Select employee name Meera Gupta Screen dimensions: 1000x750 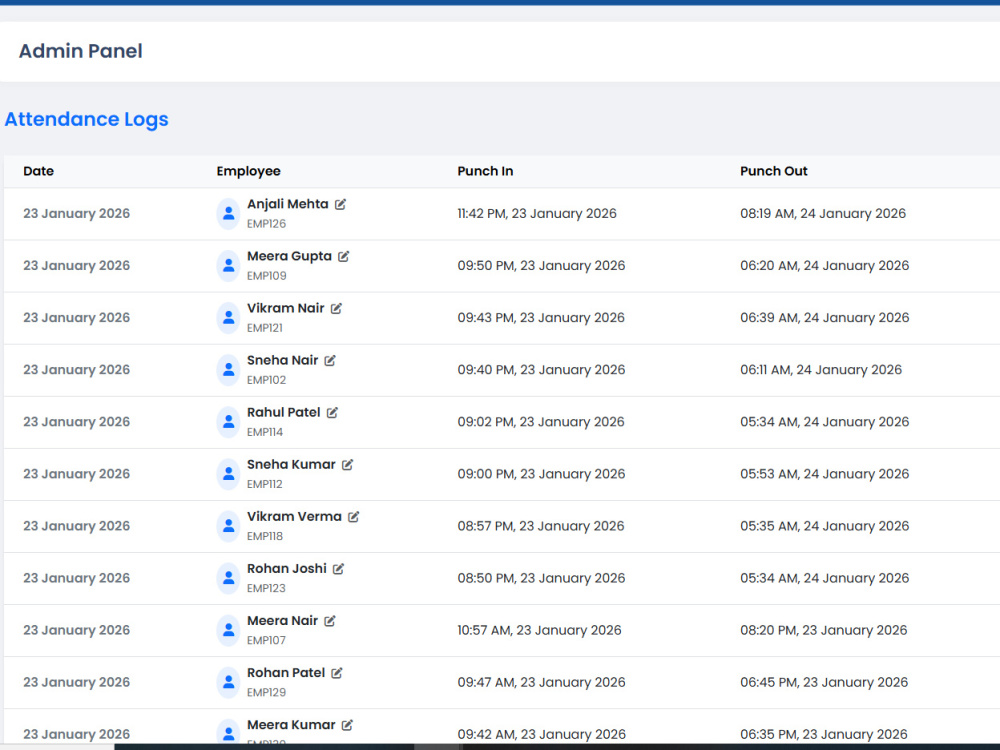coord(290,256)
